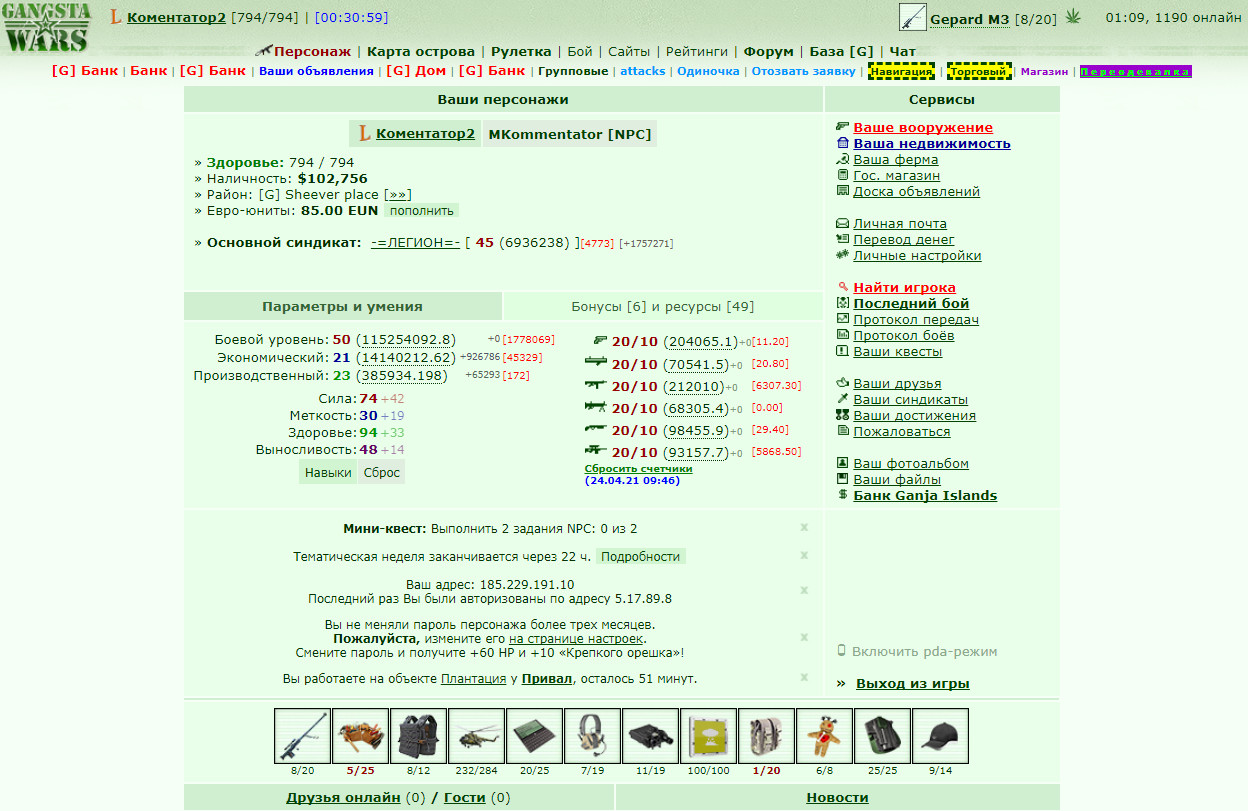Open Чат in main menu
The image size is (1248, 811).
coord(903,51)
